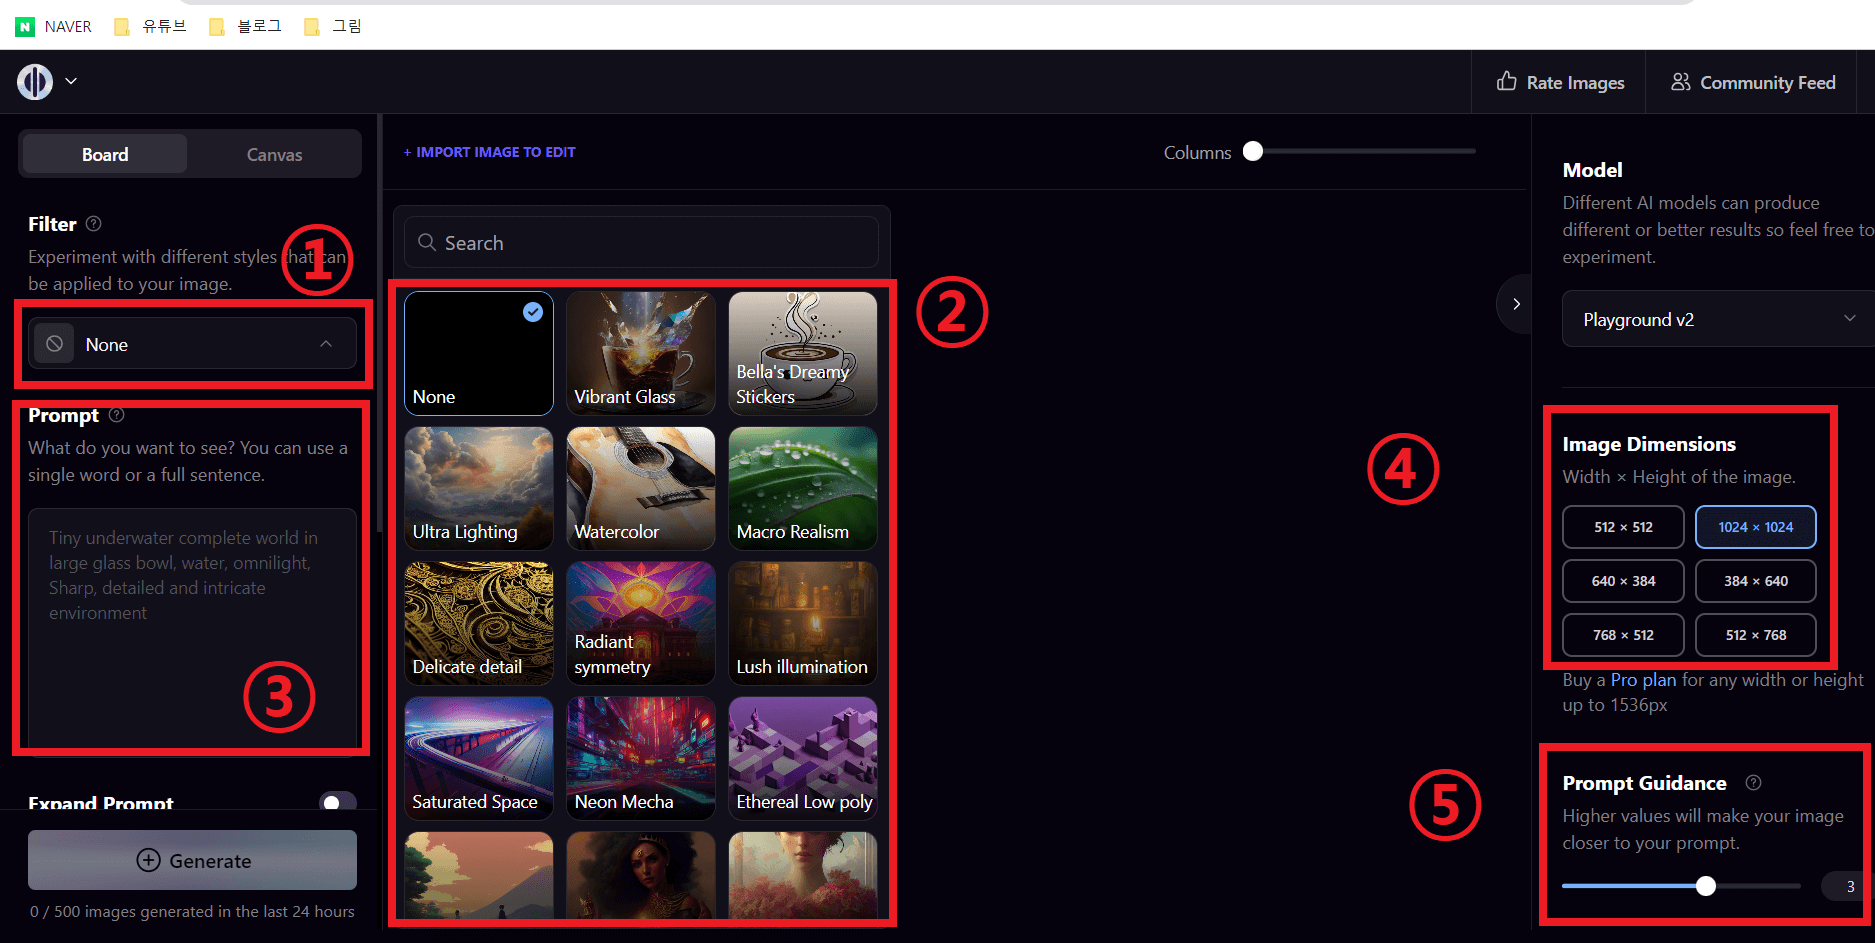This screenshot has height=943, width=1875.
Task: Select the Vibrant Glass filter
Action: click(641, 353)
